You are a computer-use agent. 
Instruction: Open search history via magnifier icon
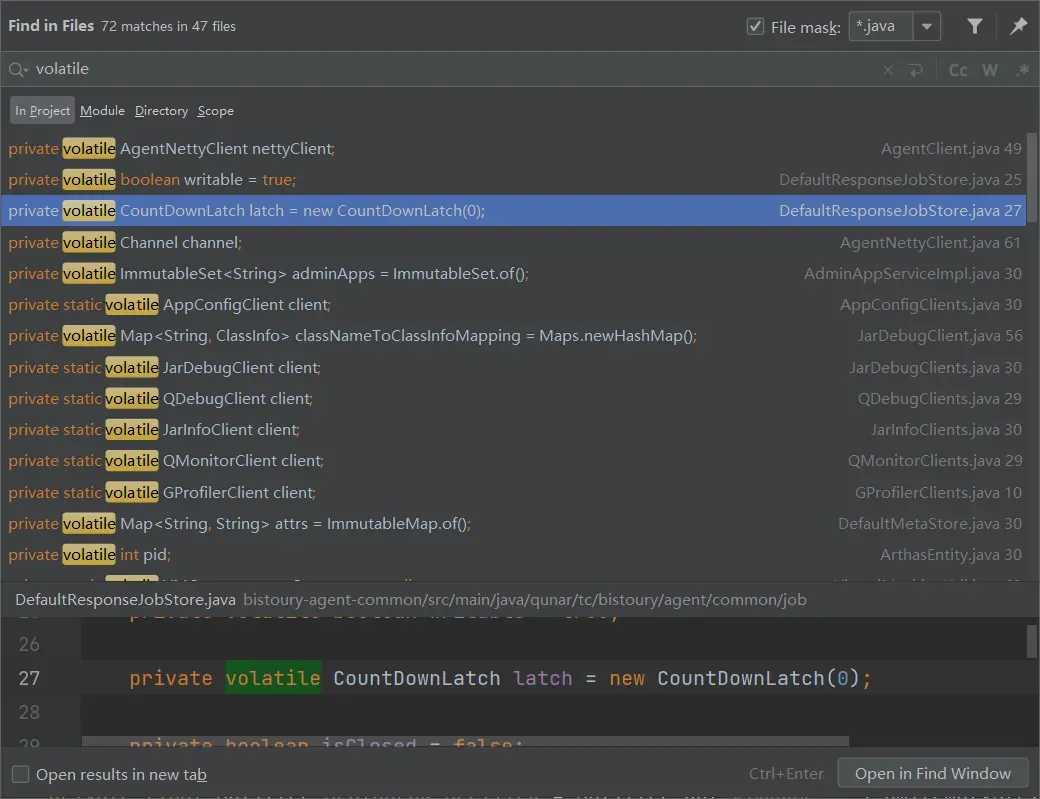(x=18, y=70)
